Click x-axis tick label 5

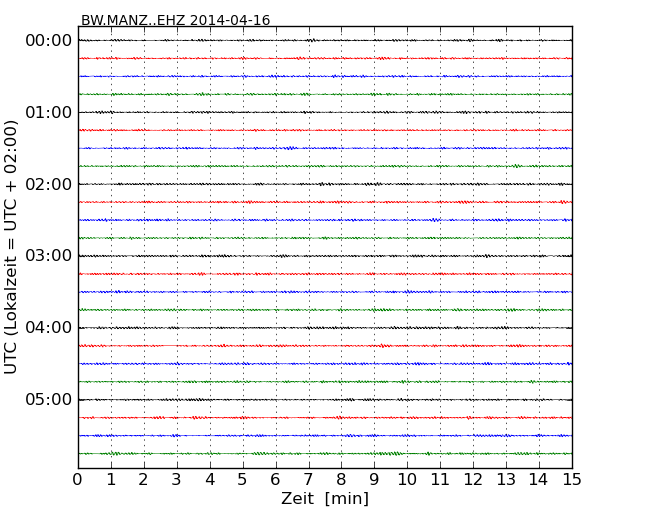click(x=242, y=479)
